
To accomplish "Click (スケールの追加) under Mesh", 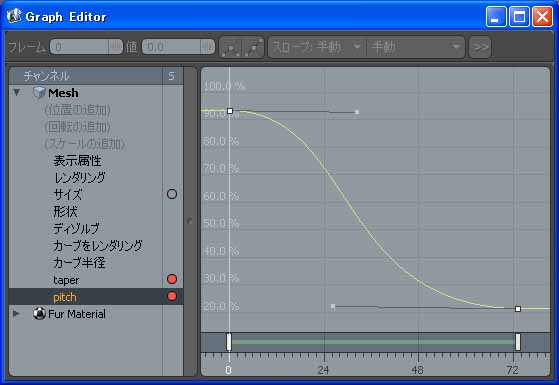I will 84,144.
